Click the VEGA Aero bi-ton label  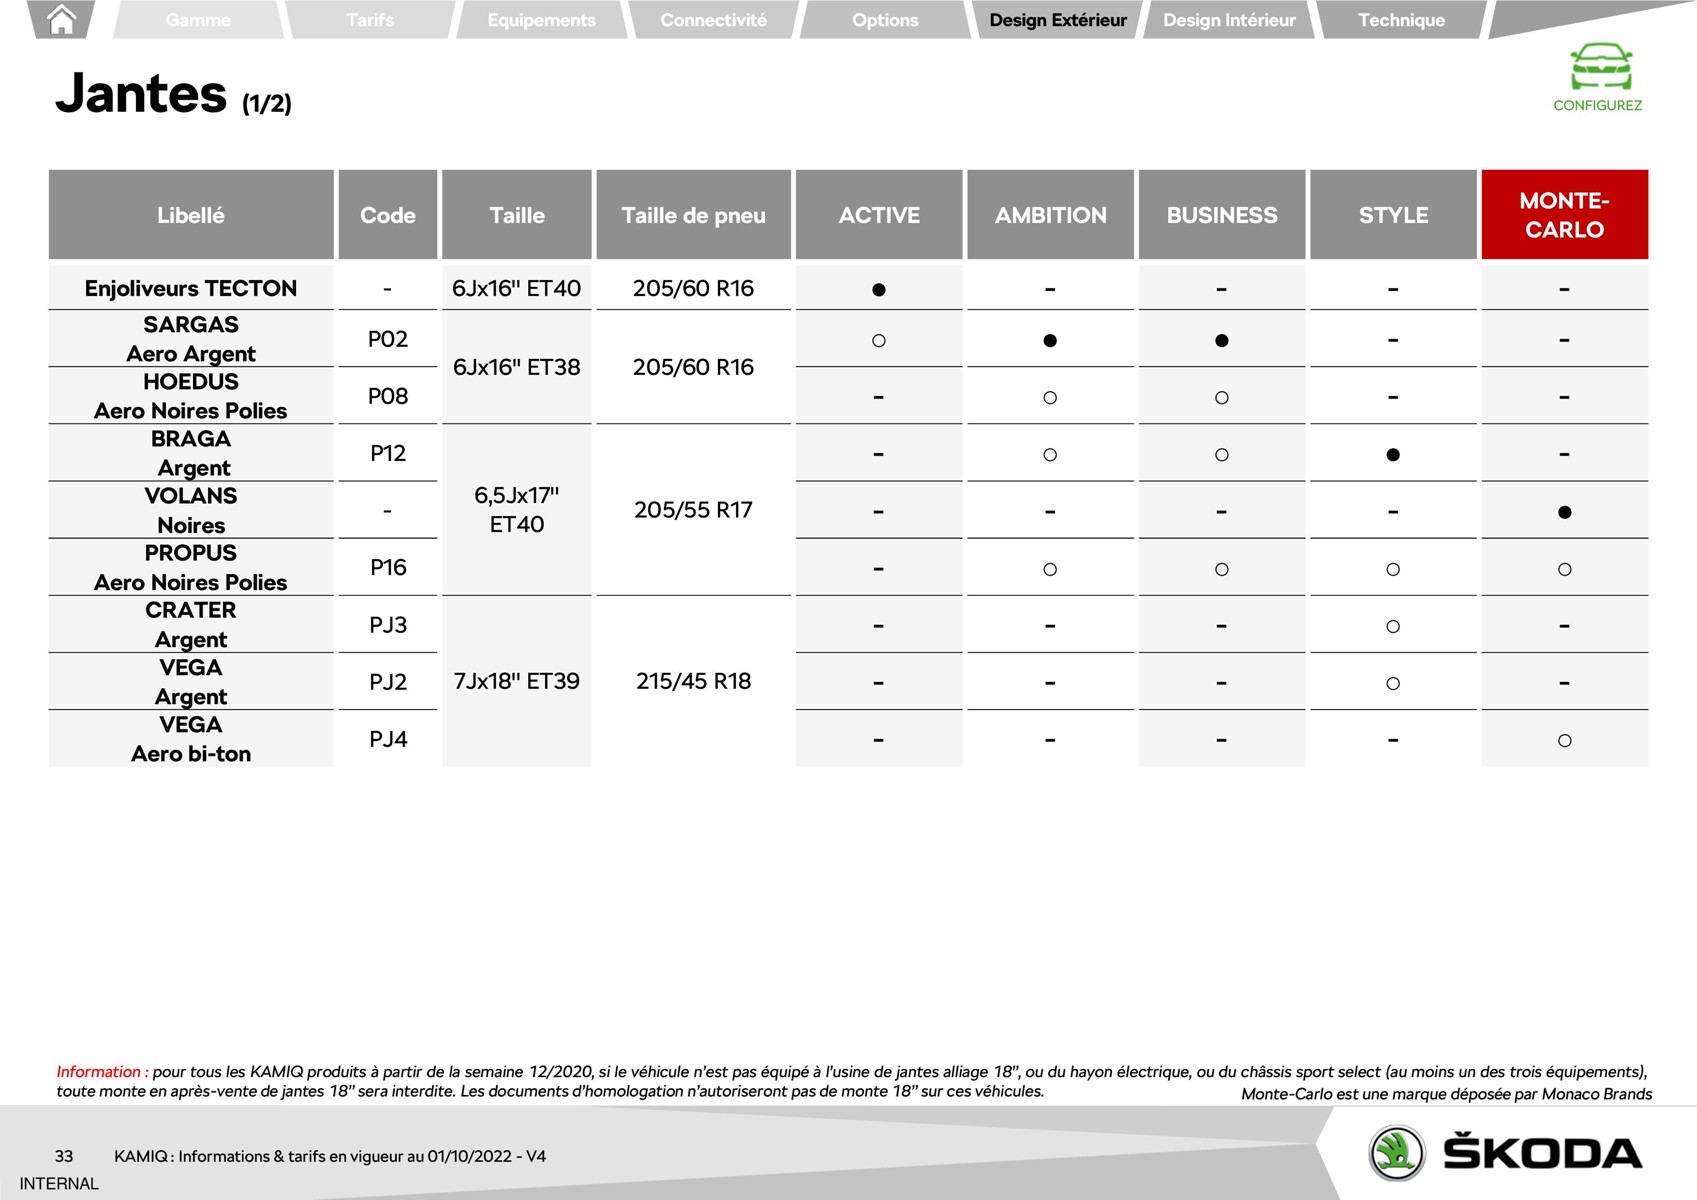191,739
